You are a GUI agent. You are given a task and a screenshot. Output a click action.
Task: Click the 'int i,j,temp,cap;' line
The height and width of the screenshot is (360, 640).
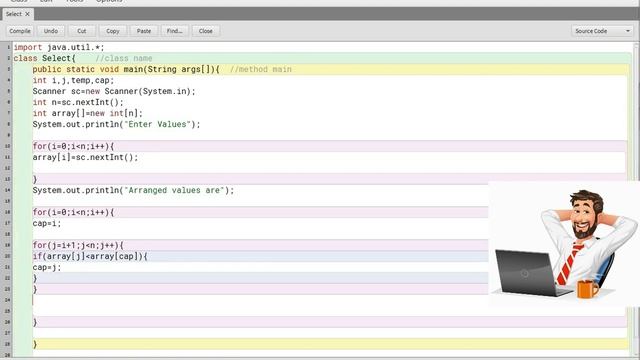point(73,80)
